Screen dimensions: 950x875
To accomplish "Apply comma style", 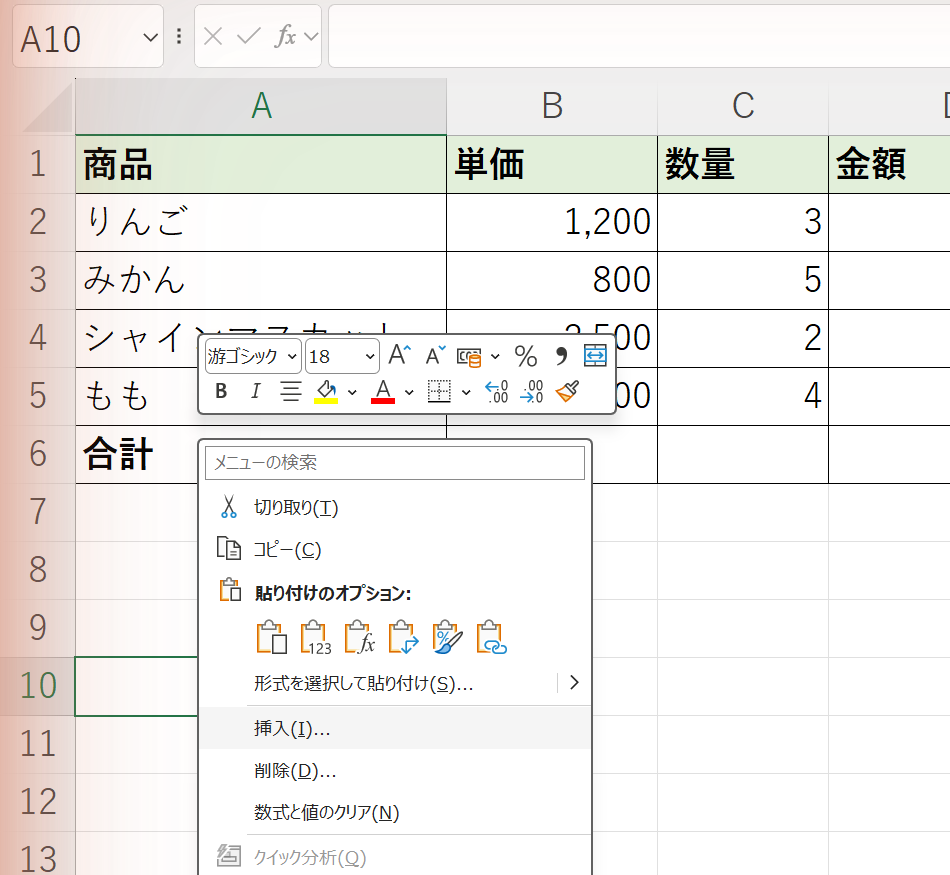I will click(x=561, y=356).
